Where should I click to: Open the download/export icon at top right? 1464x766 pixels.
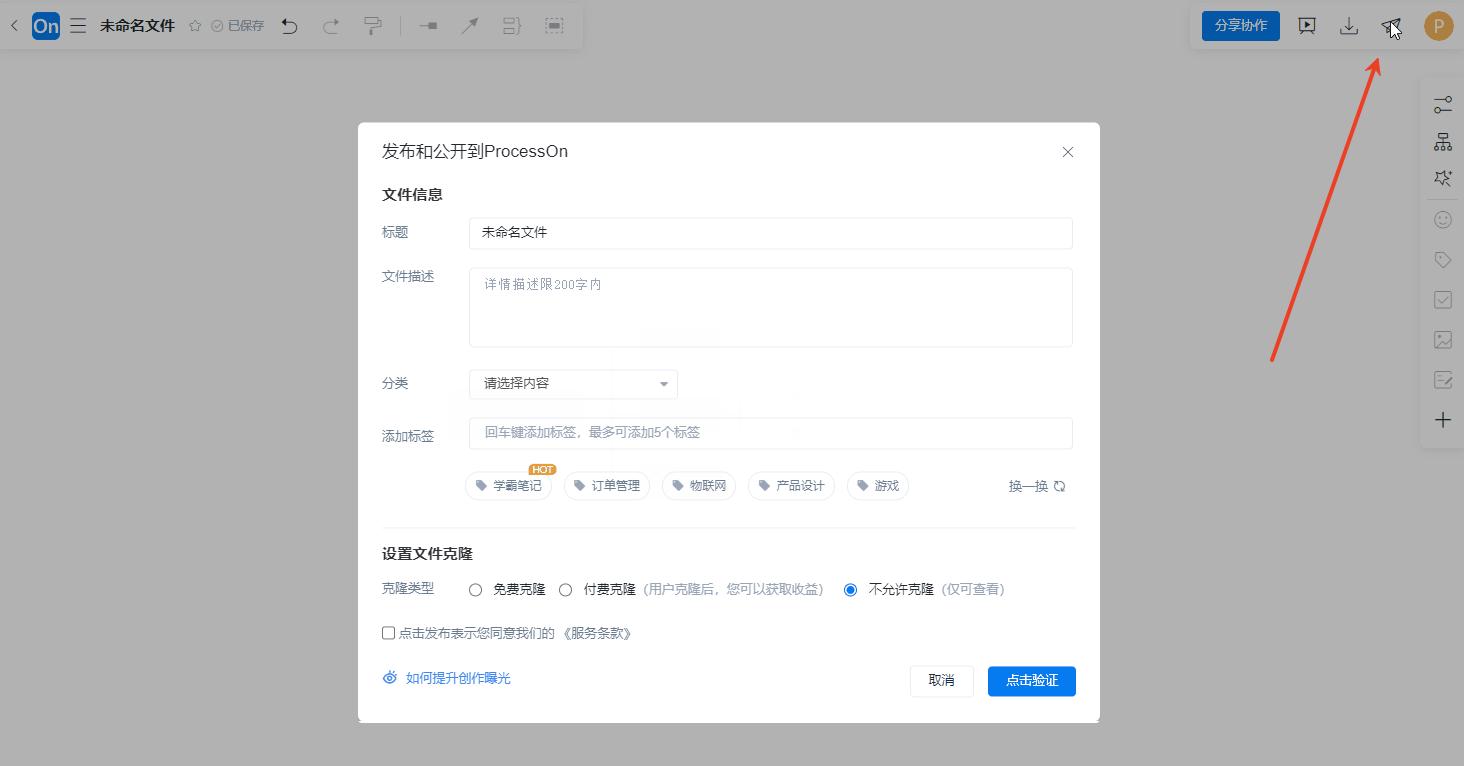(1349, 26)
